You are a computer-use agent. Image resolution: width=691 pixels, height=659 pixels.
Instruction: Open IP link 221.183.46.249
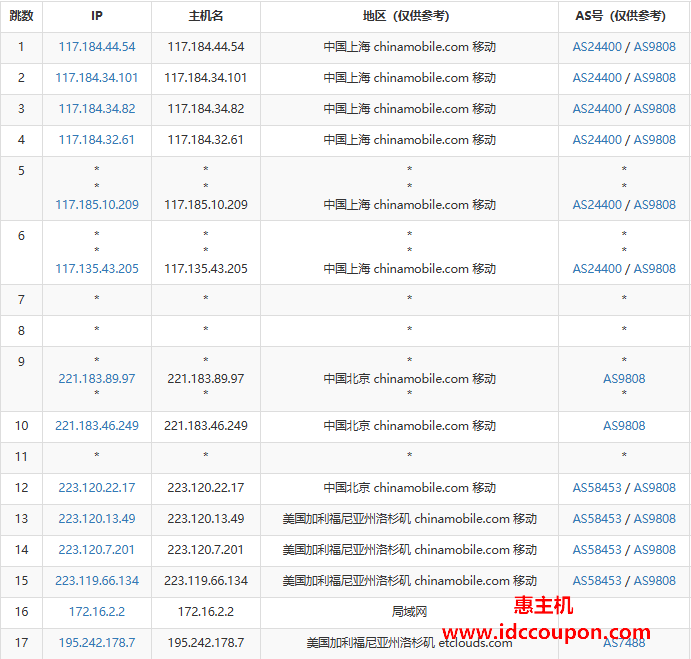pyautogui.click(x=97, y=426)
